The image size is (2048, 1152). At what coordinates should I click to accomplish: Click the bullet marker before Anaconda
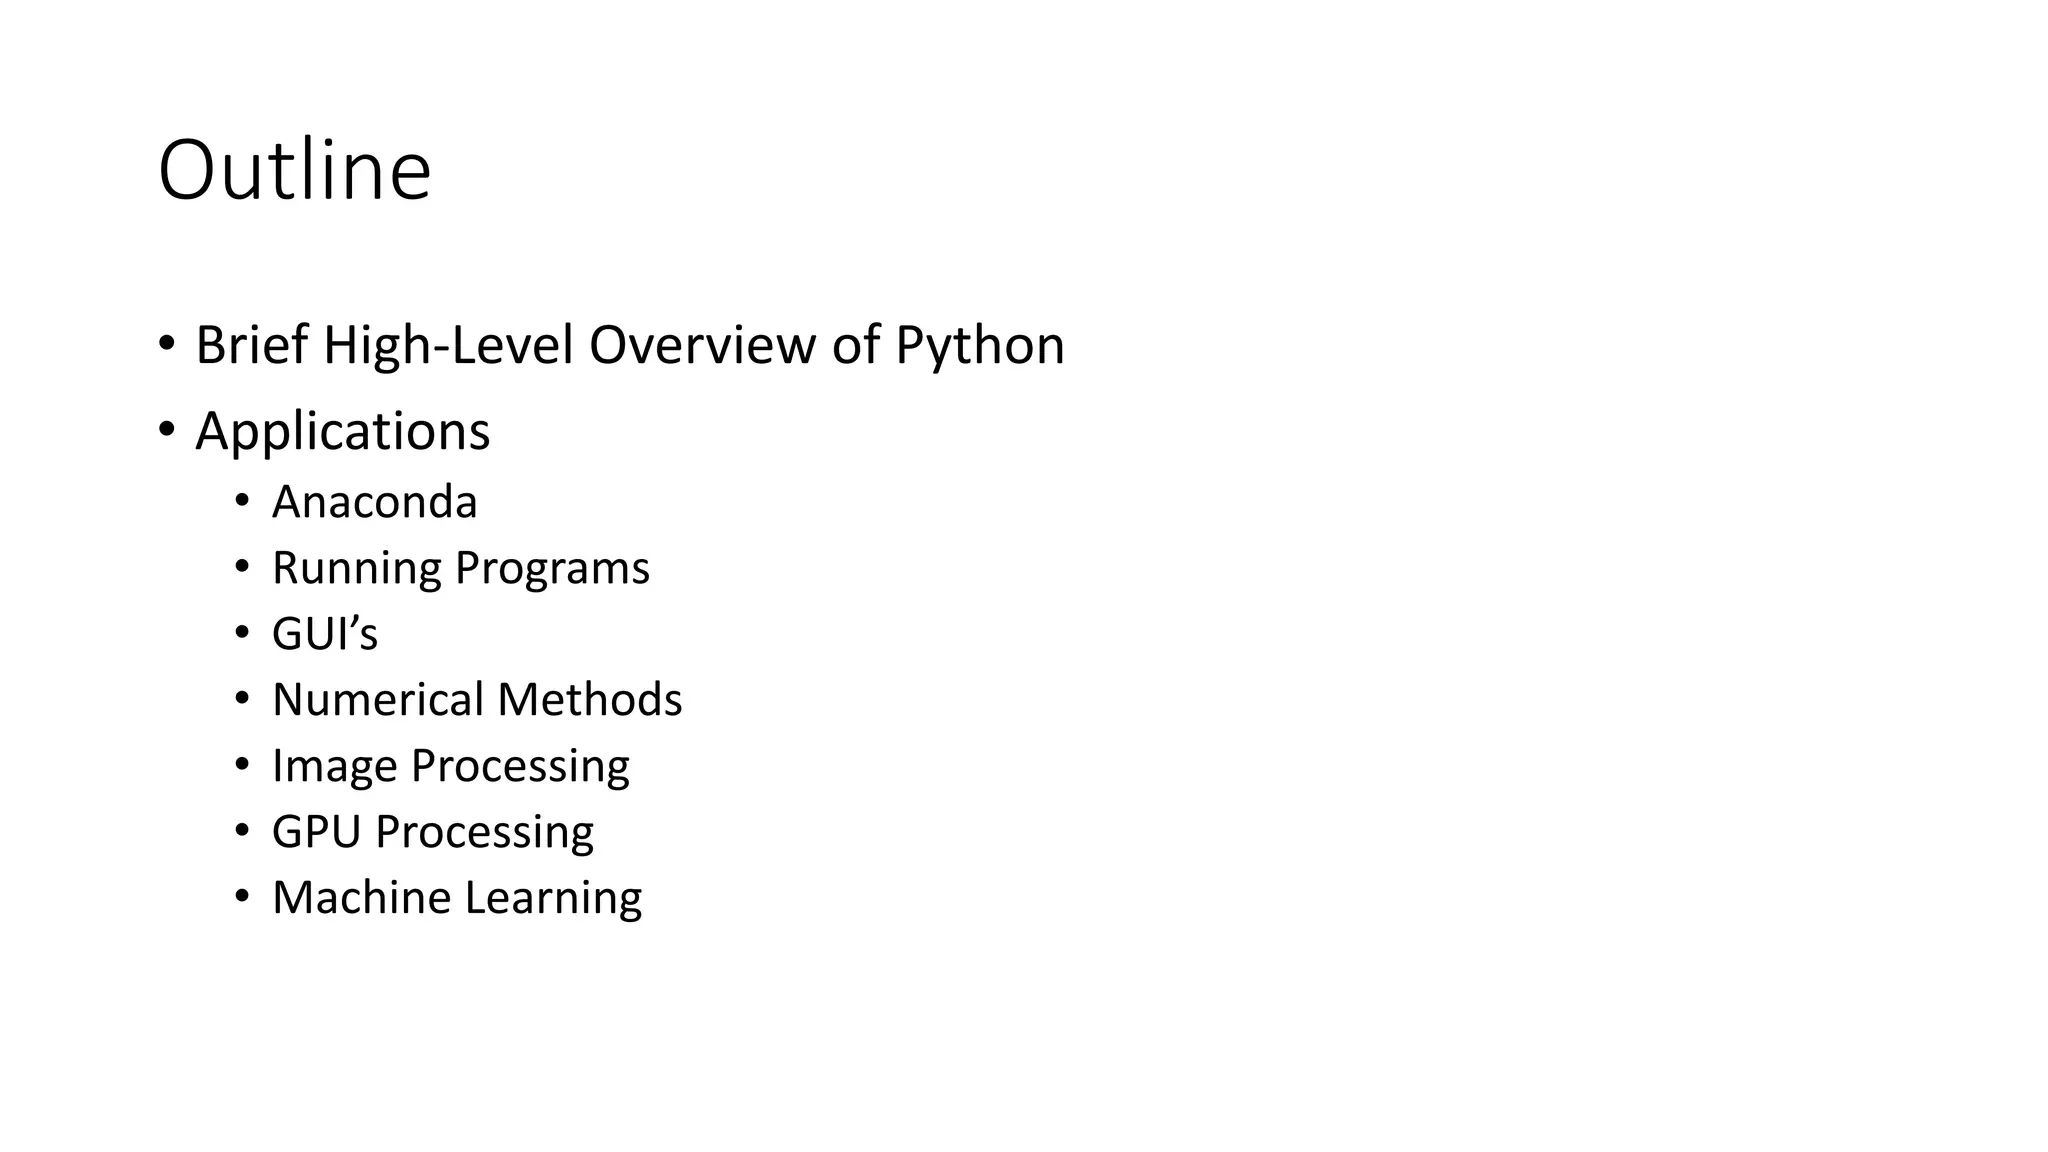(242, 500)
